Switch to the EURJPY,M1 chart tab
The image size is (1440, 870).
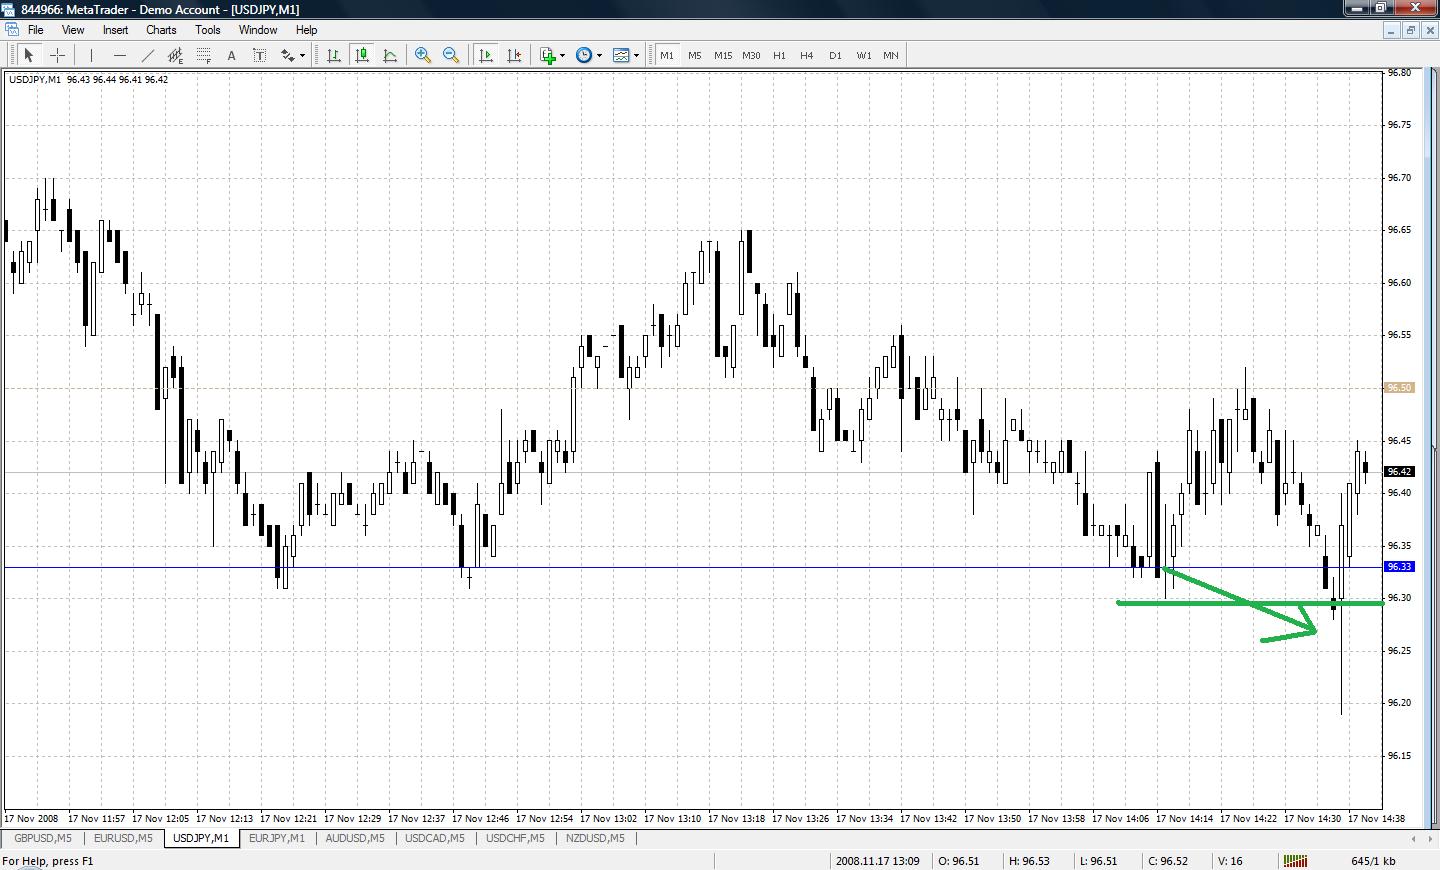click(x=276, y=838)
